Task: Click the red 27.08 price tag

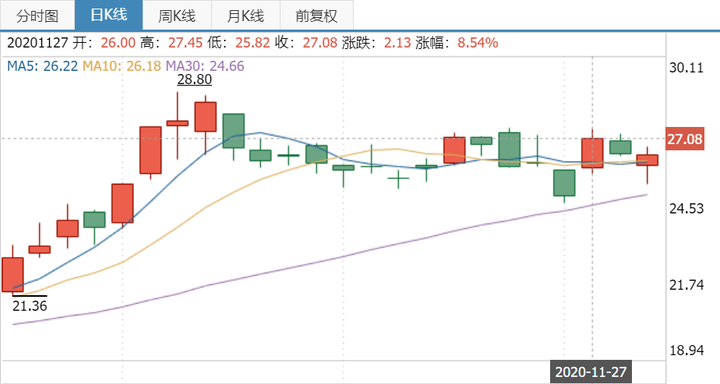Action: click(x=685, y=139)
